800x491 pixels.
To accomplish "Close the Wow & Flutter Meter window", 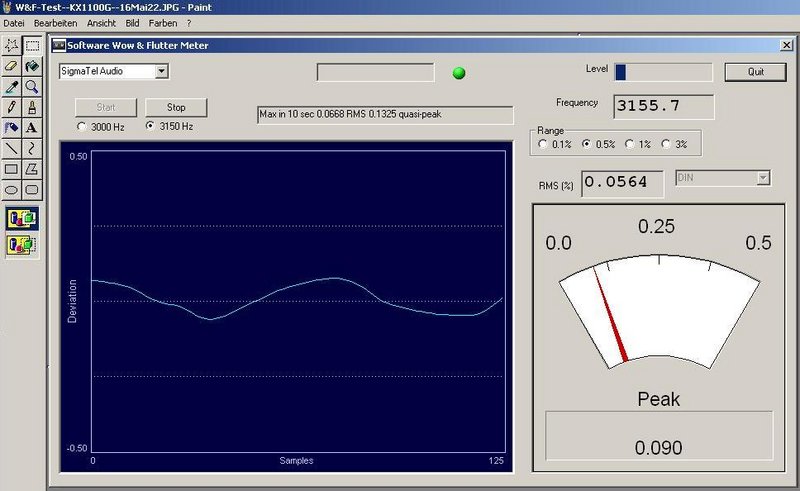I will coord(786,45).
